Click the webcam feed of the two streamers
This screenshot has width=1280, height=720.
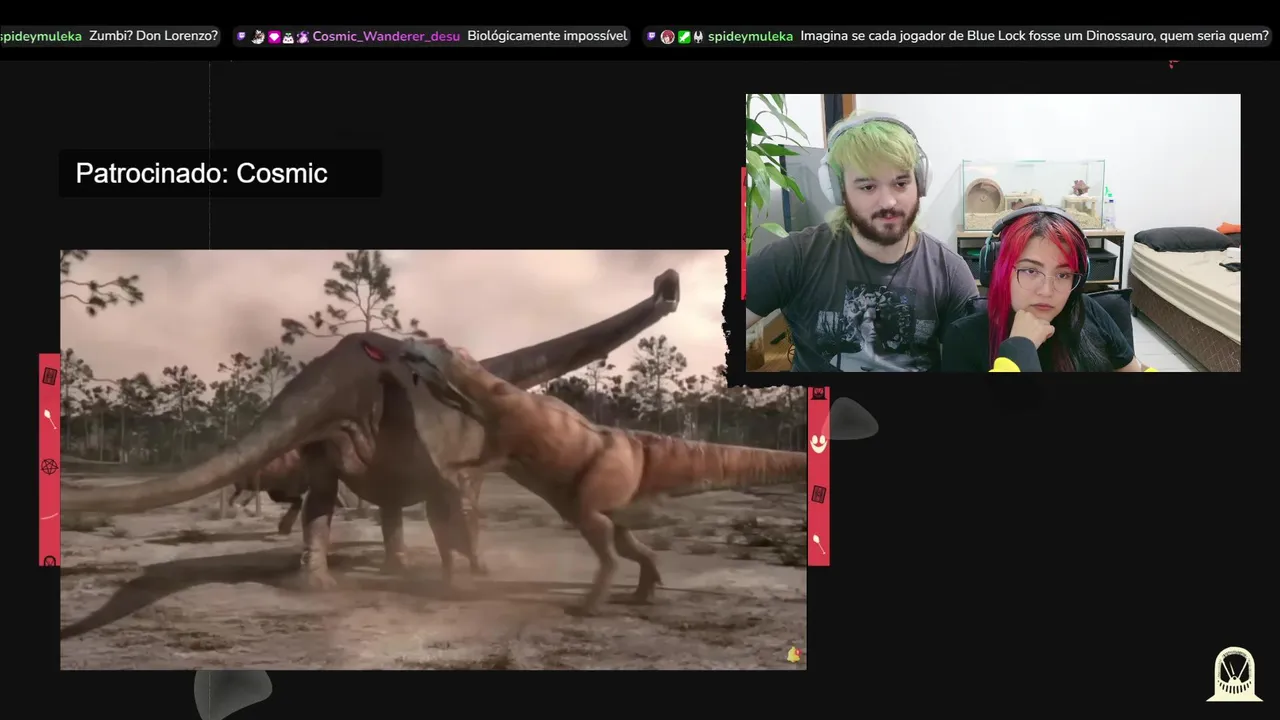pos(993,233)
